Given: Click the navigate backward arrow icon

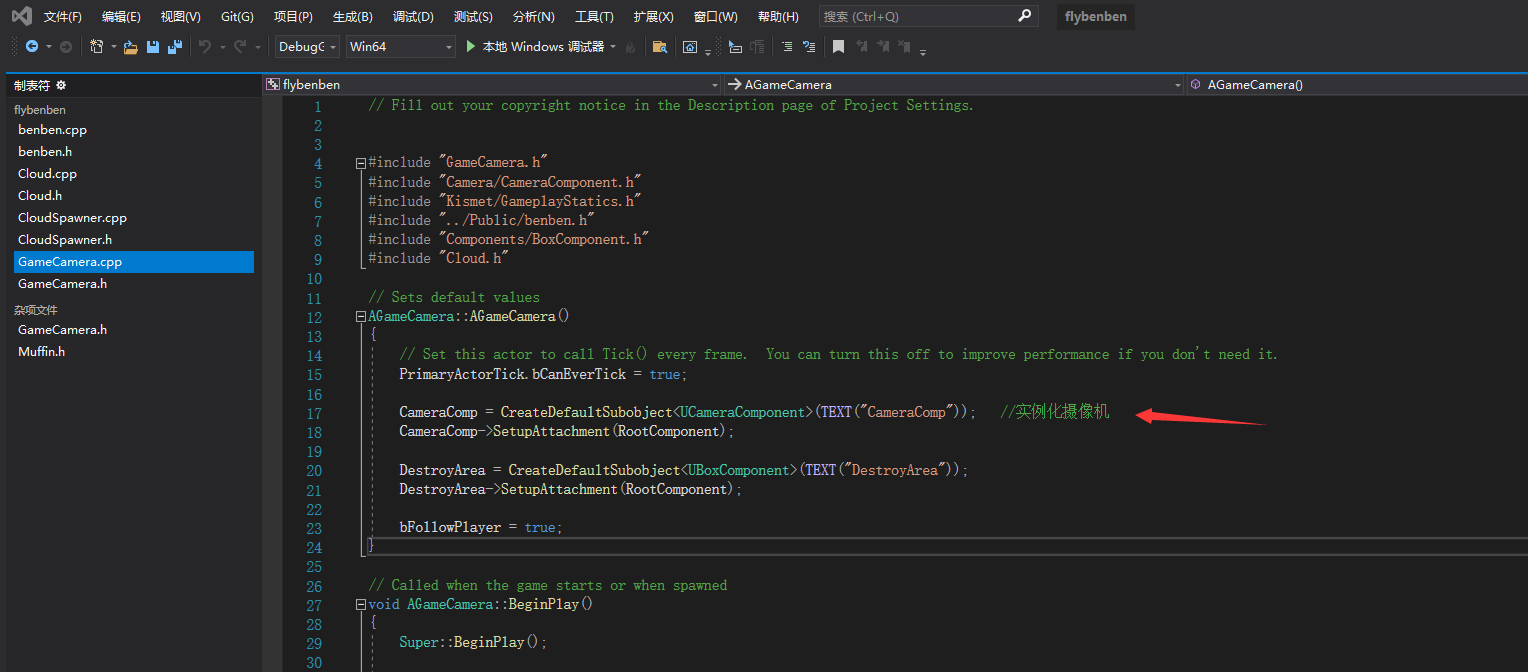Looking at the screenshot, I should pos(32,47).
